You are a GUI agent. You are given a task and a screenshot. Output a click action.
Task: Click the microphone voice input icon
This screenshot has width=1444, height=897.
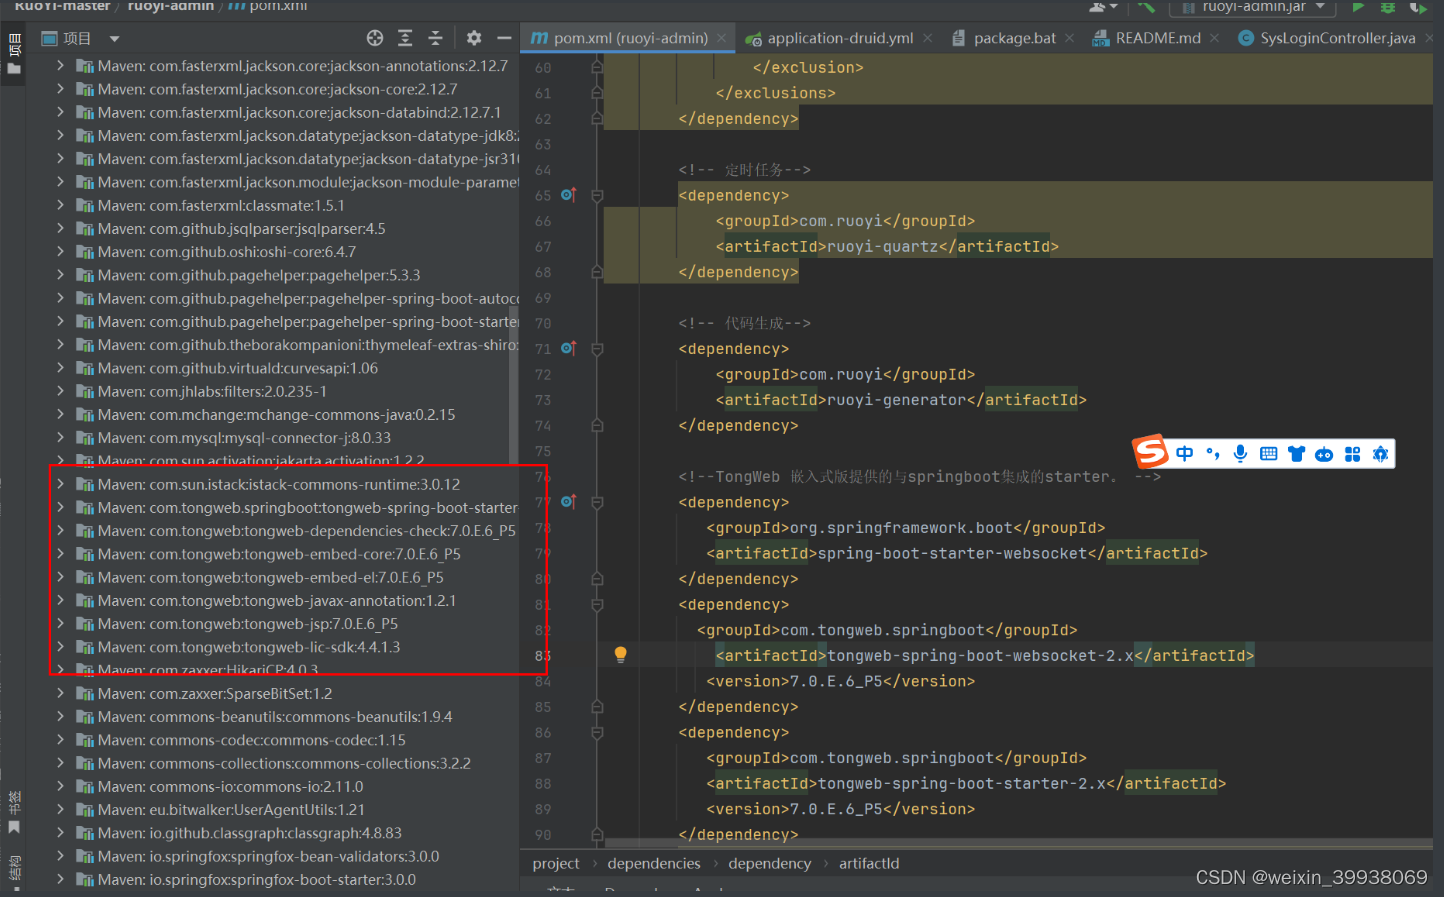[1240, 454]
